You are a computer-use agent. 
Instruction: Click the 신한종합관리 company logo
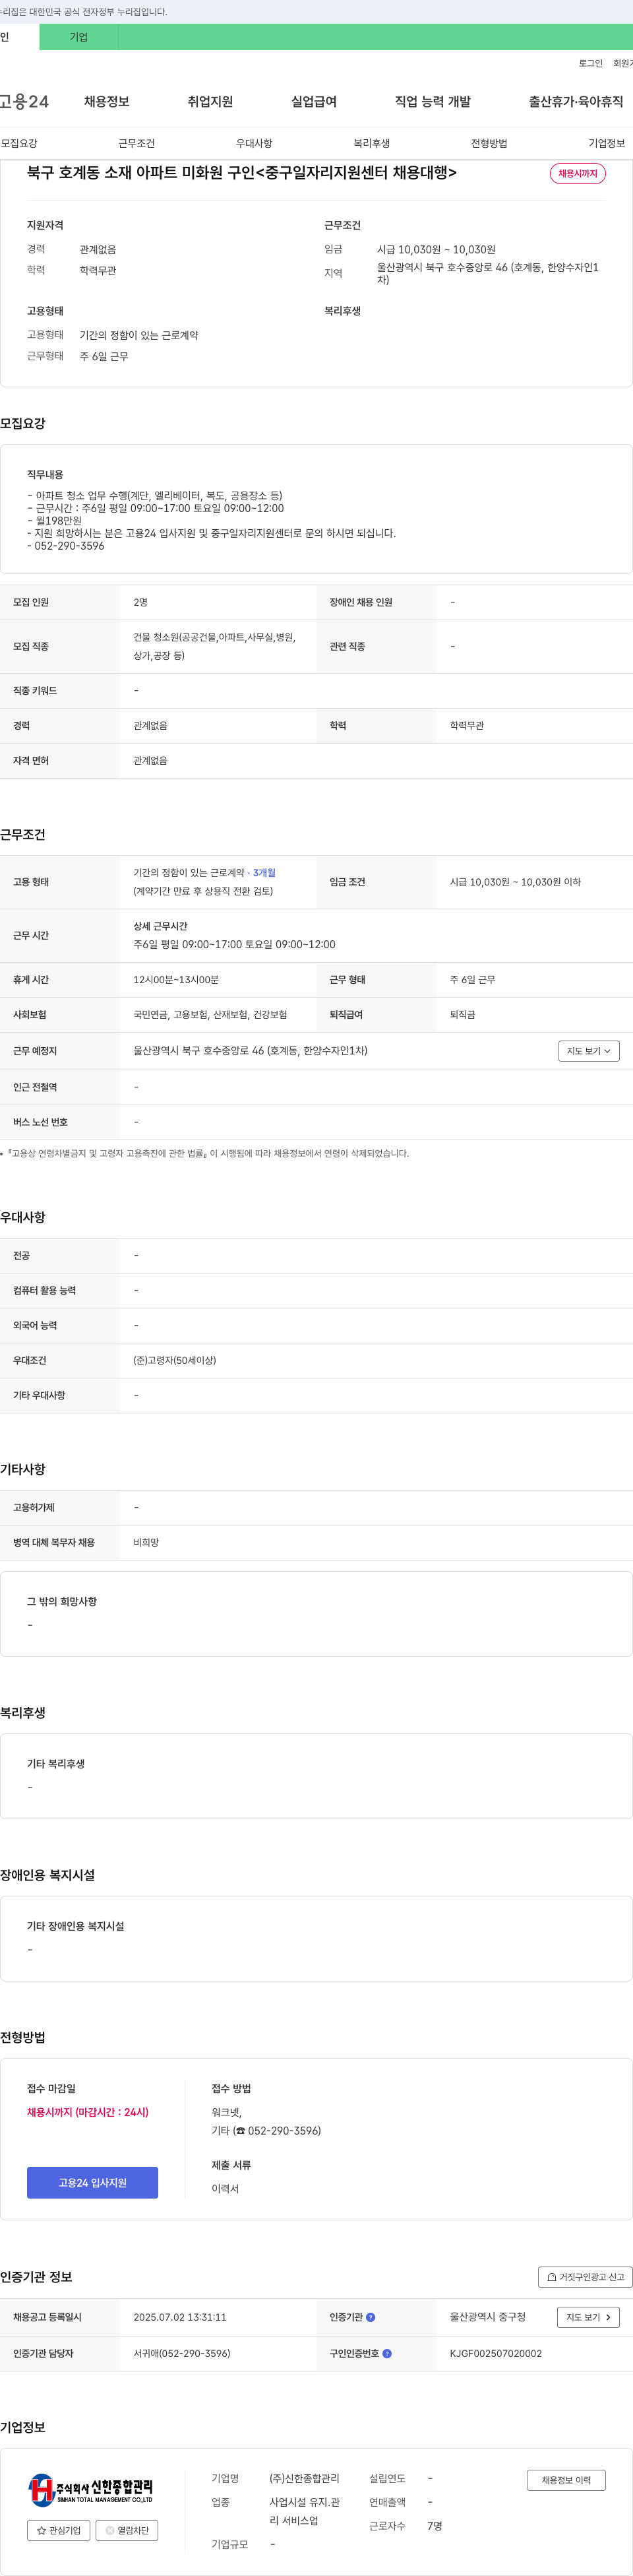91,2489
